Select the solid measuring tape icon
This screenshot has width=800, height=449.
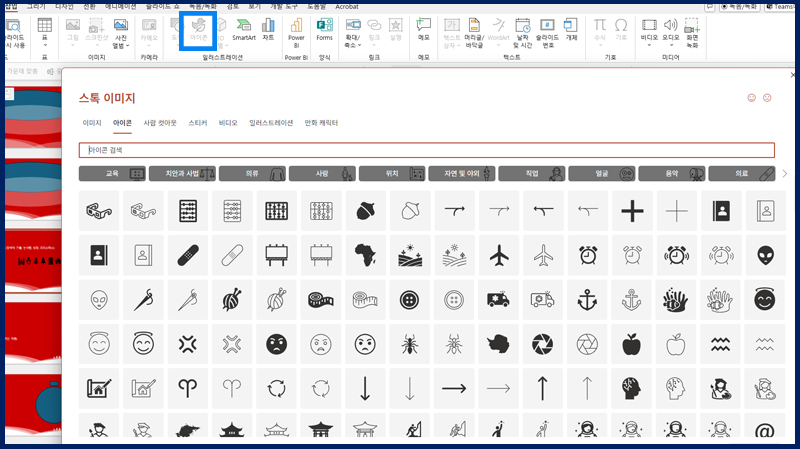[x=321, y=300]
